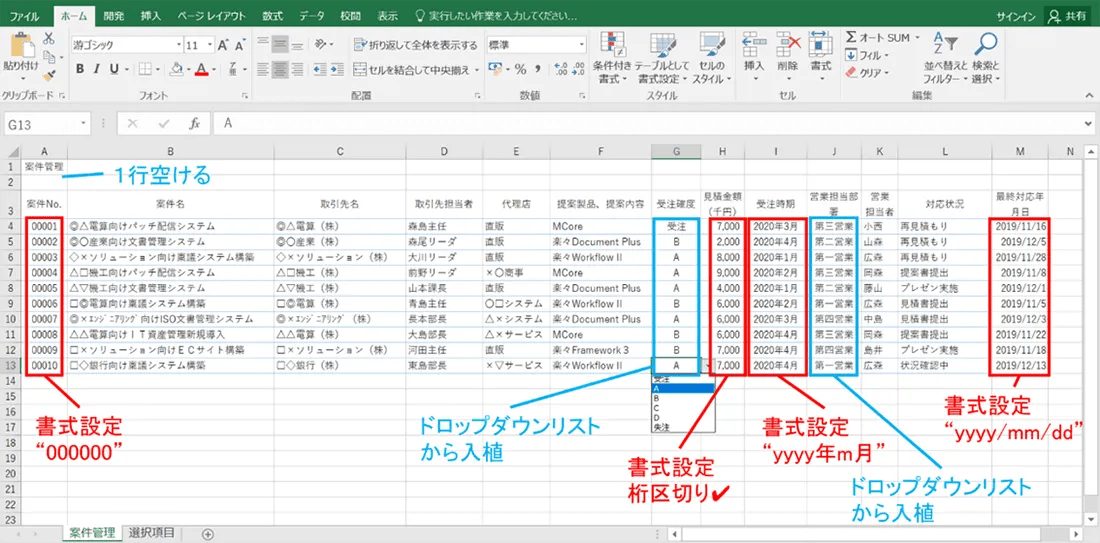Viewport: 1100px width, 543px height.
Task: Click the text Orientation icon
Action: tap(320, 45)
